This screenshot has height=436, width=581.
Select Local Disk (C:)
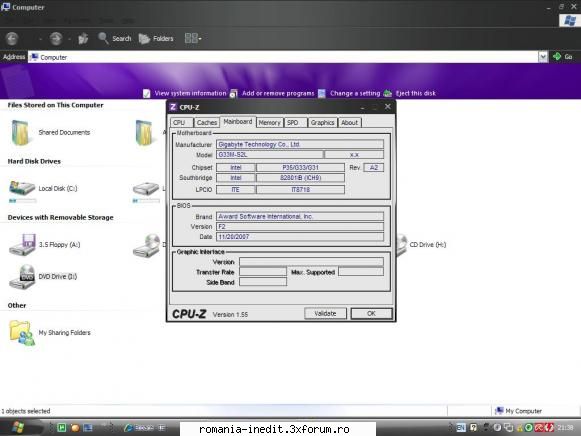point(43,188)
